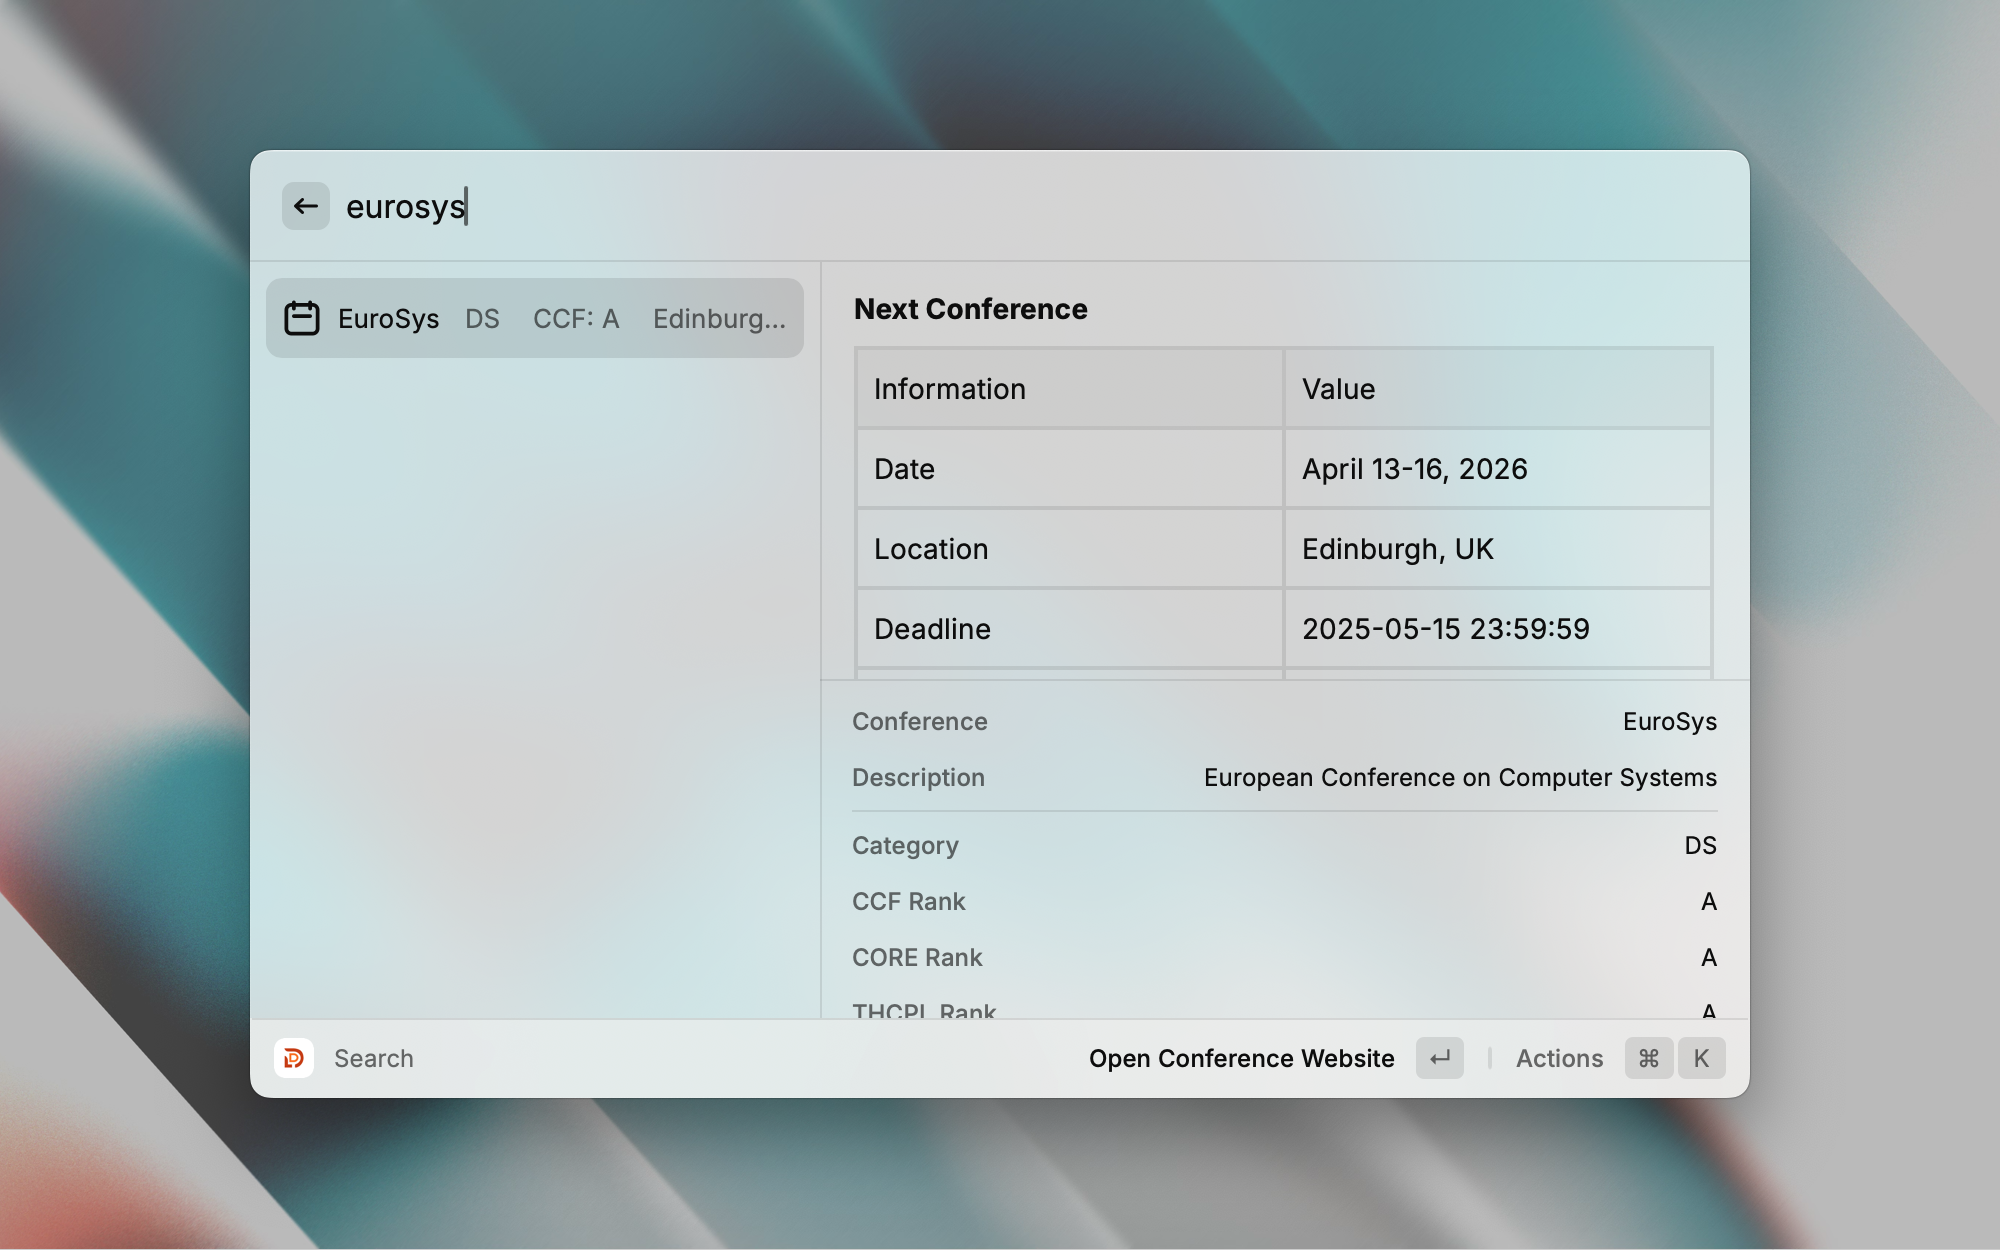
Task: Click the European Conference on Computer Systems description
Action: (1459, 778)
